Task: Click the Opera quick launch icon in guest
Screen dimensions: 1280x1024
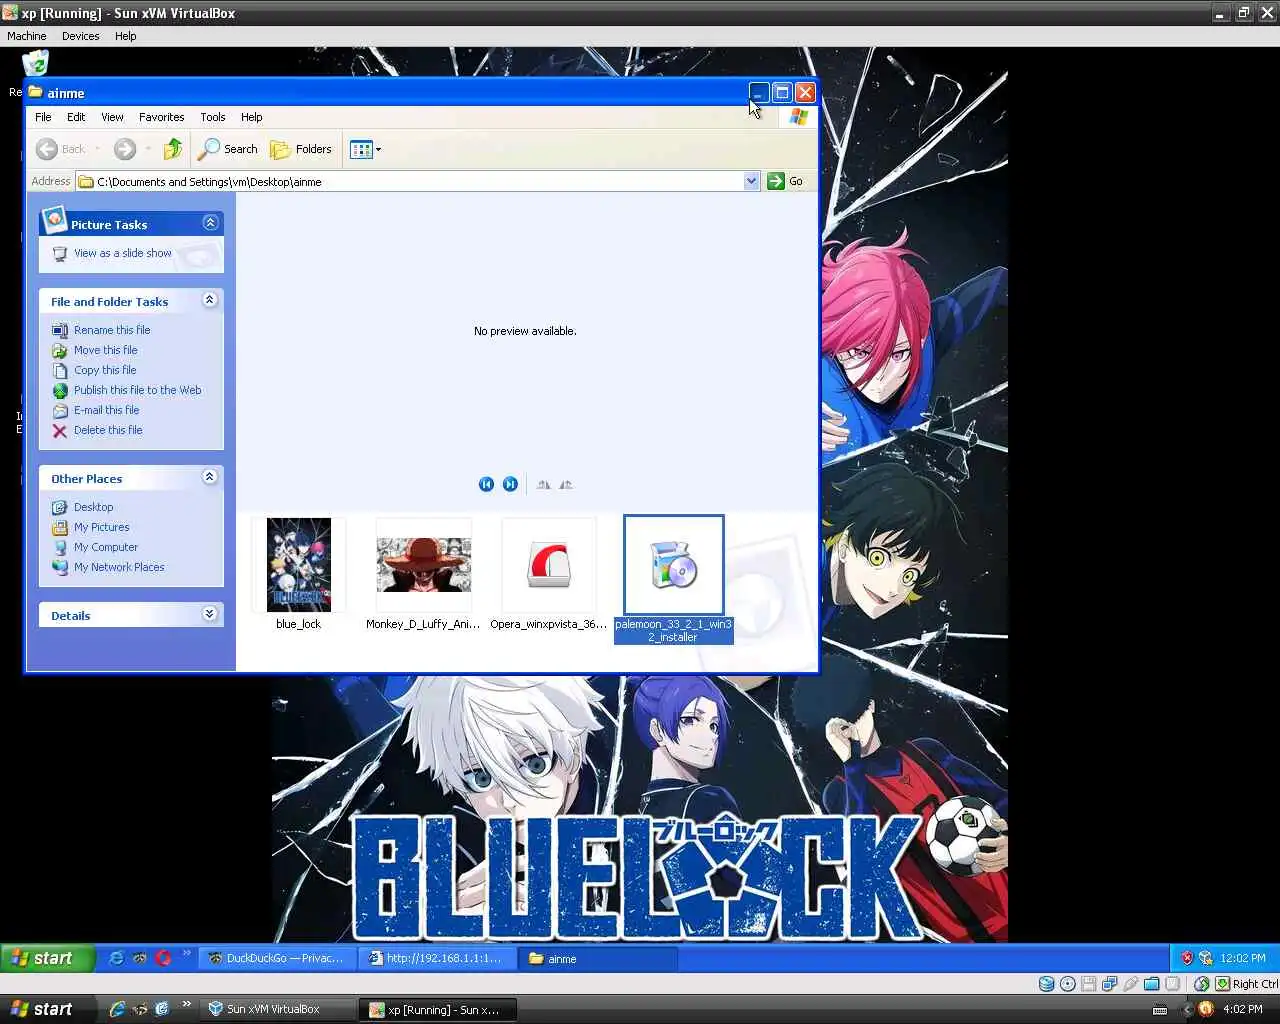Action: click(163, 958)
